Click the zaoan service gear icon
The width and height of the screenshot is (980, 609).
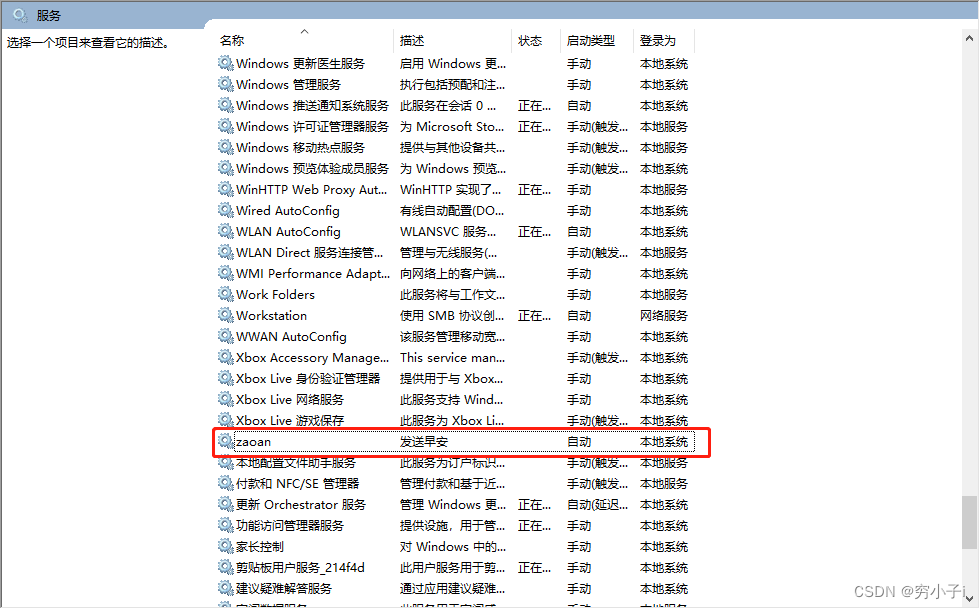227,442
